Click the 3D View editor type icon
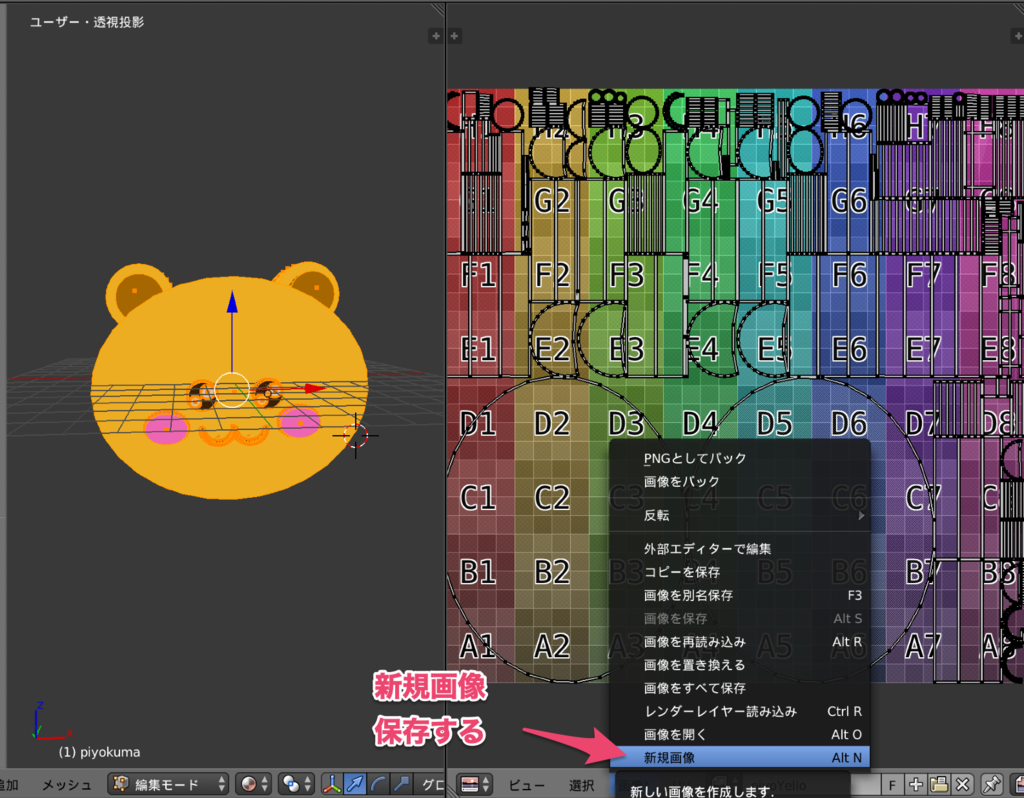Viewport: 1024px width, 798px height. (x=4, y=785)
